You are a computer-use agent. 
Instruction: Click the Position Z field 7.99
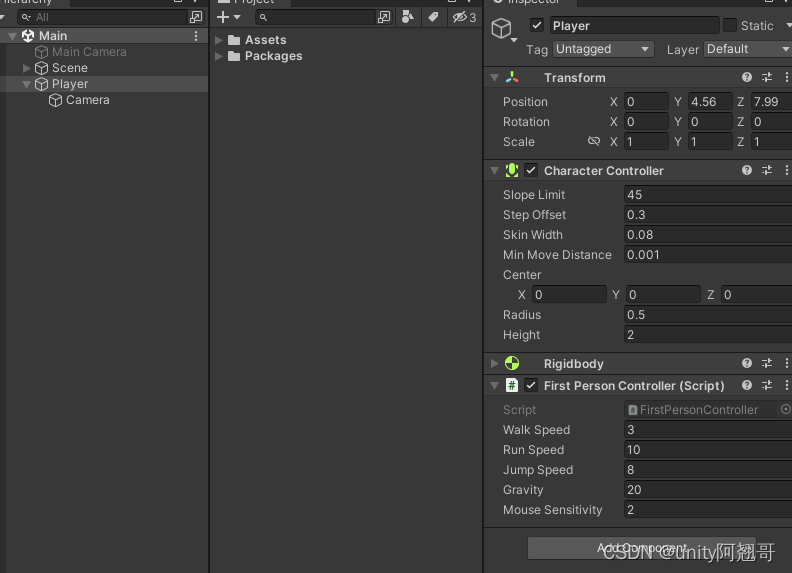tap(771, 102)
